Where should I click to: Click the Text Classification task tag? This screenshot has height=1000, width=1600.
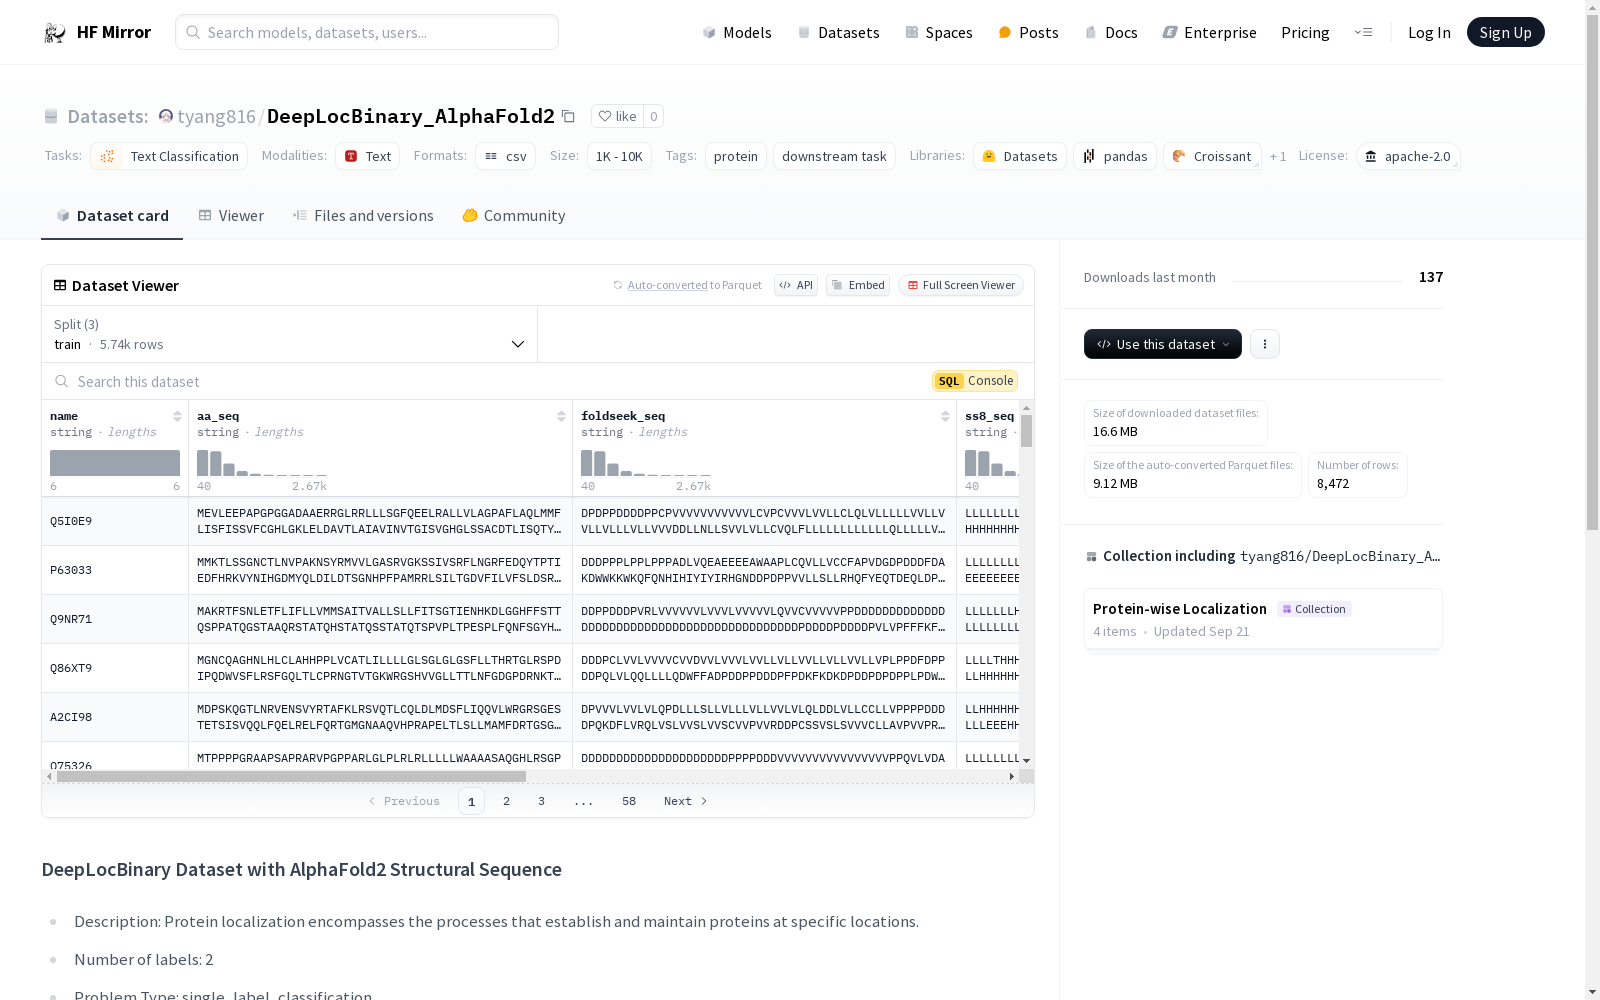tap(169, 156)
